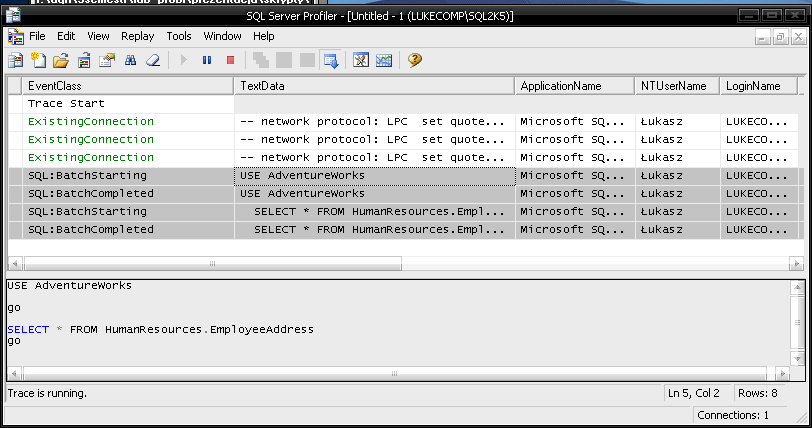This screenshot has width=812, height=428.
Task: Click the TextData column header
Action: tap(374, 86)
